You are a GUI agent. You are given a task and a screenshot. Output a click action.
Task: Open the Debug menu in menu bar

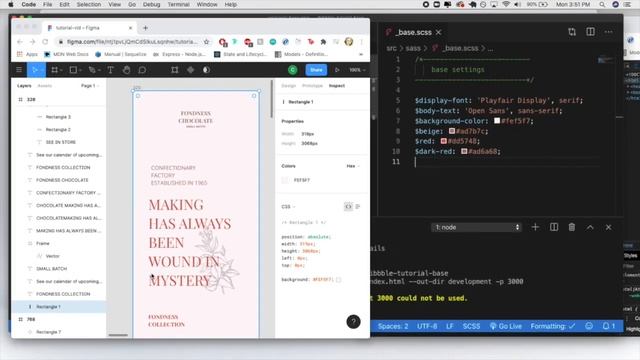point(151,4)
